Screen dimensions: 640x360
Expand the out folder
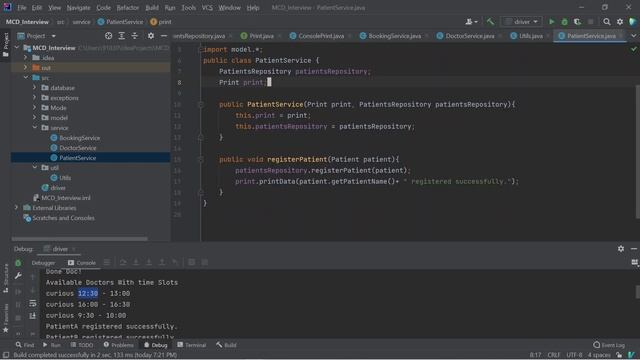tap(25, 68)
